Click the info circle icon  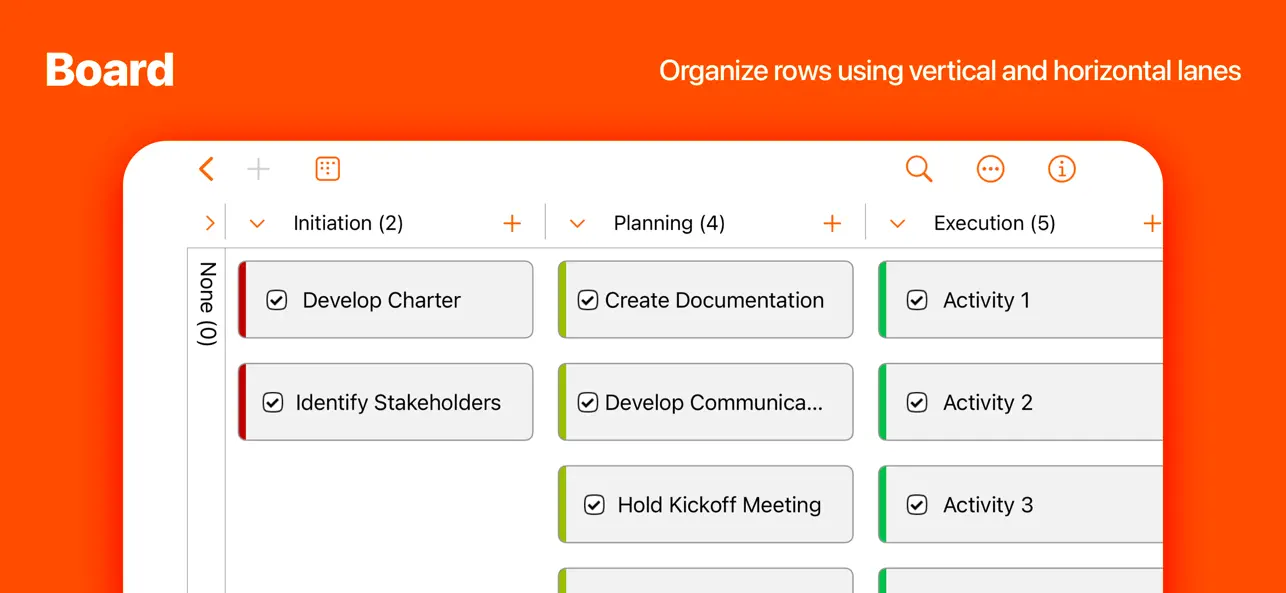click(1061, 168)
